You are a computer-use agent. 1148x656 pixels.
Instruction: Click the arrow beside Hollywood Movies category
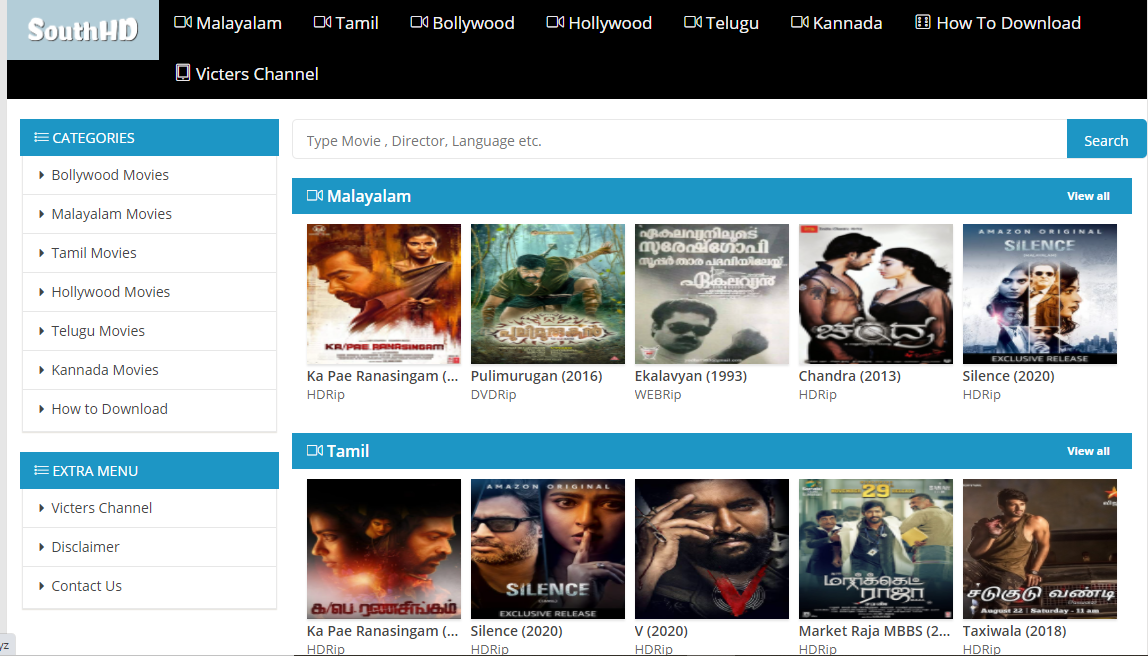[x=42, y=291]
